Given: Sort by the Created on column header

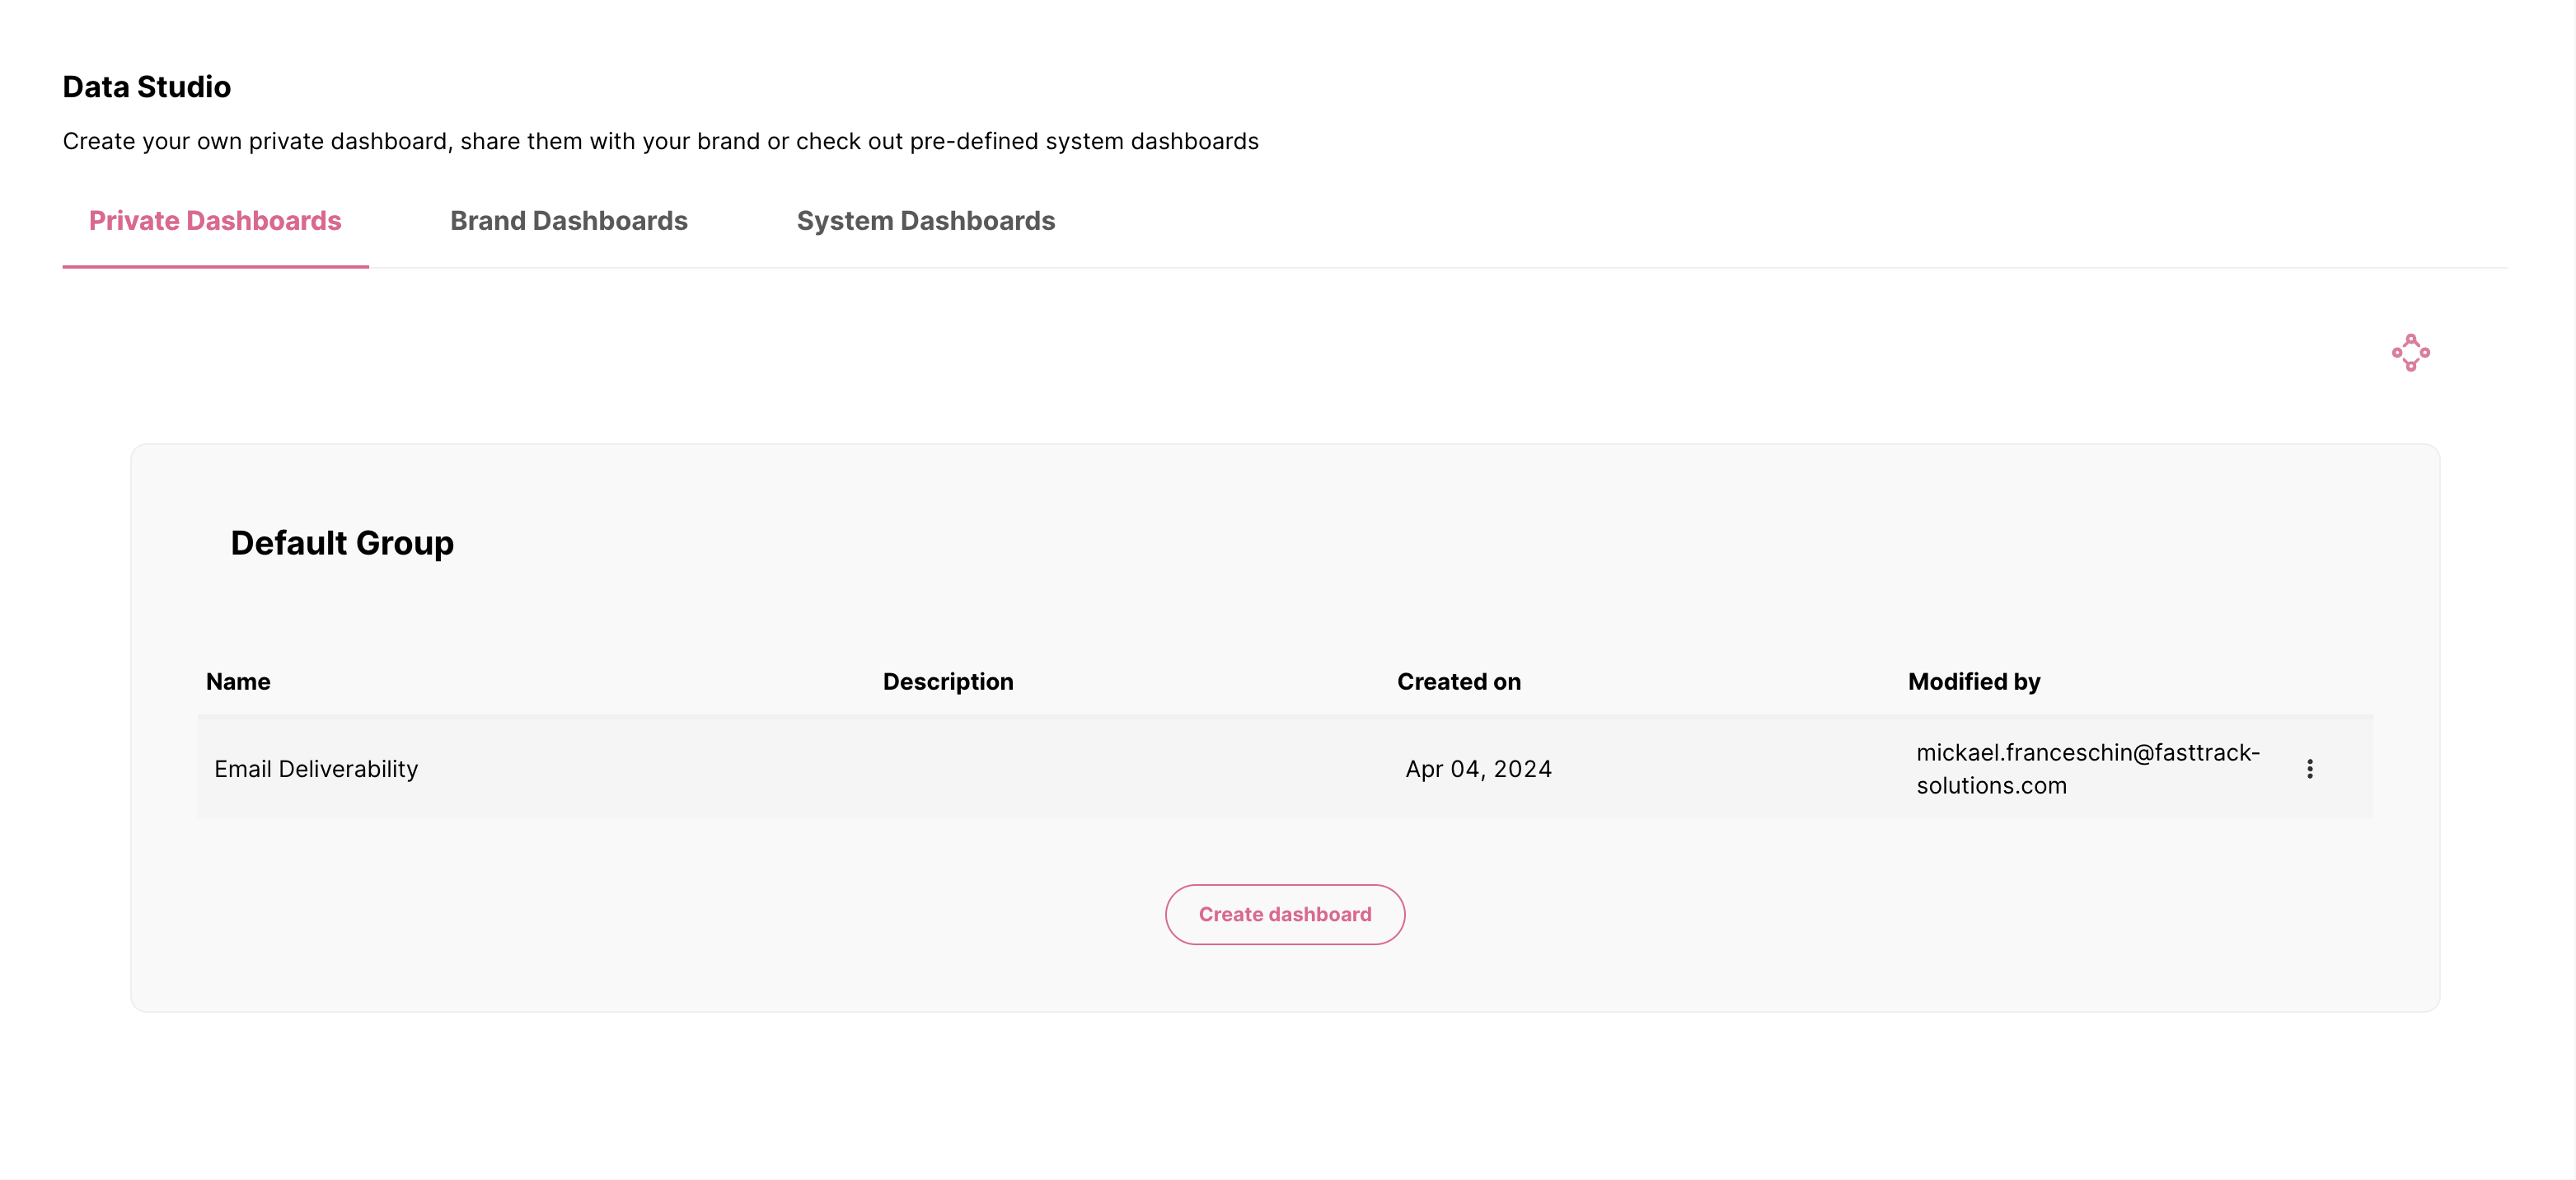Looking at the screenshot, I should (1458, 681).
